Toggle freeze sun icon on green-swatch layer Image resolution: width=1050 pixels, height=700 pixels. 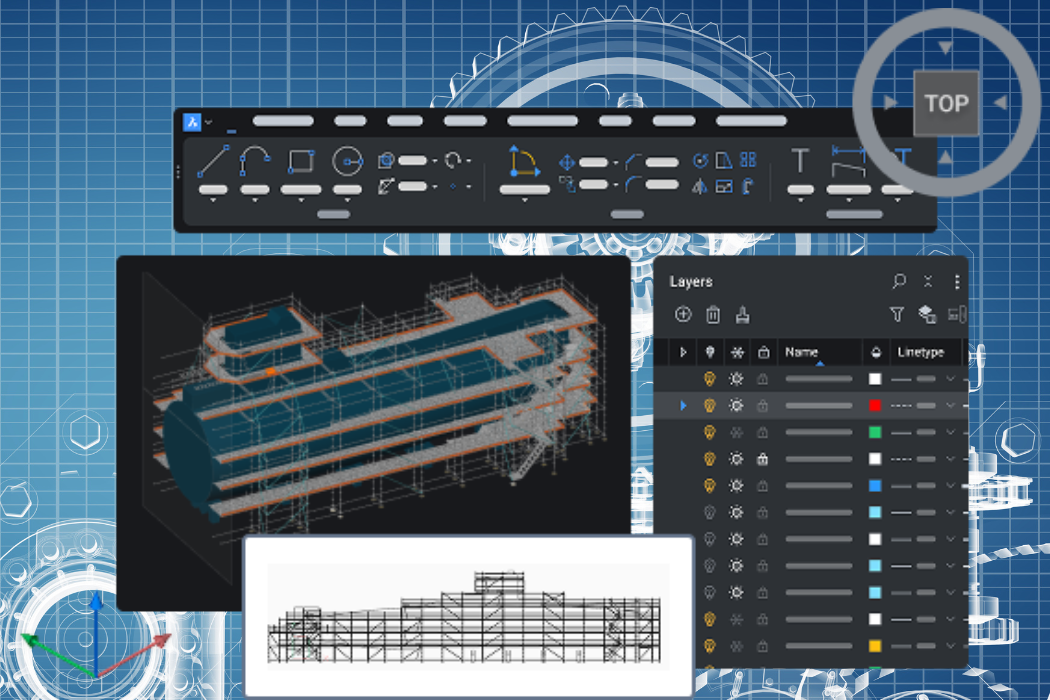[x=736, y=432]
